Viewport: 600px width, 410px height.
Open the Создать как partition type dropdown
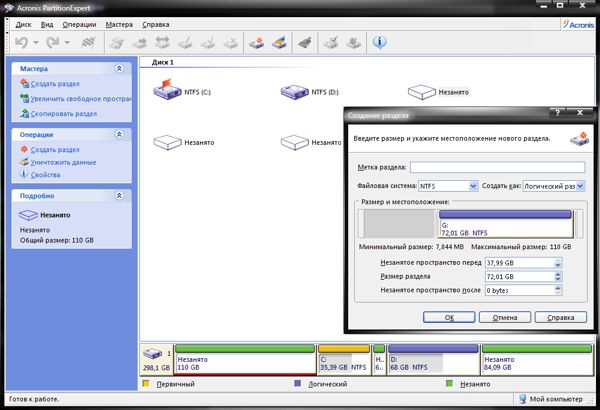point(580,186)
